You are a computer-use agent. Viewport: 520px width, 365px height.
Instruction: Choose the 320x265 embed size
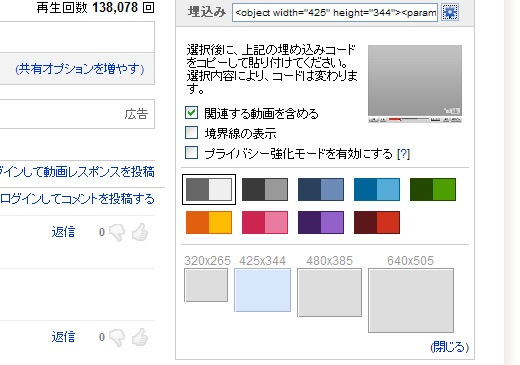coord(206,285)
